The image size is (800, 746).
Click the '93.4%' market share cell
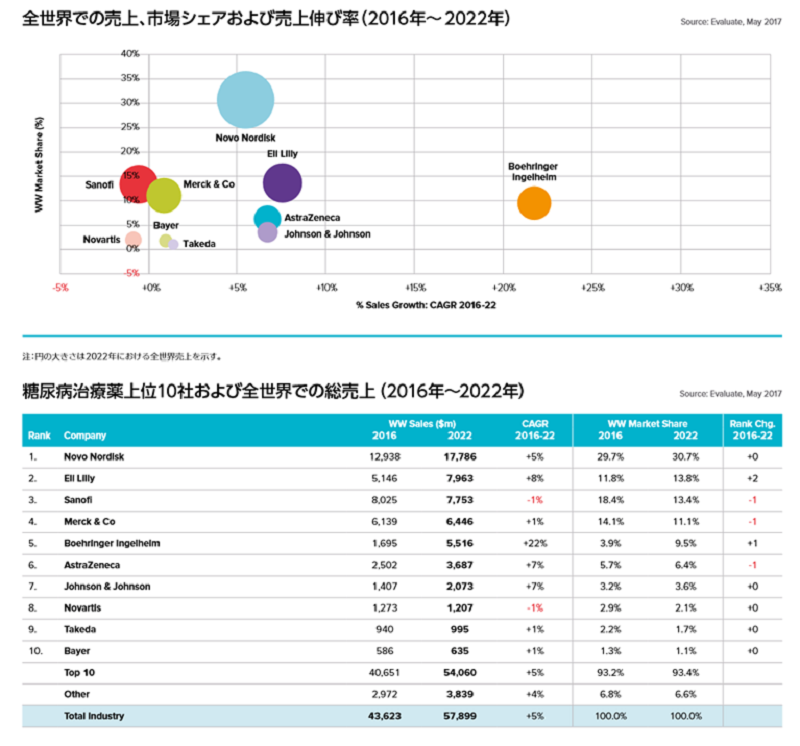[686, 673]
